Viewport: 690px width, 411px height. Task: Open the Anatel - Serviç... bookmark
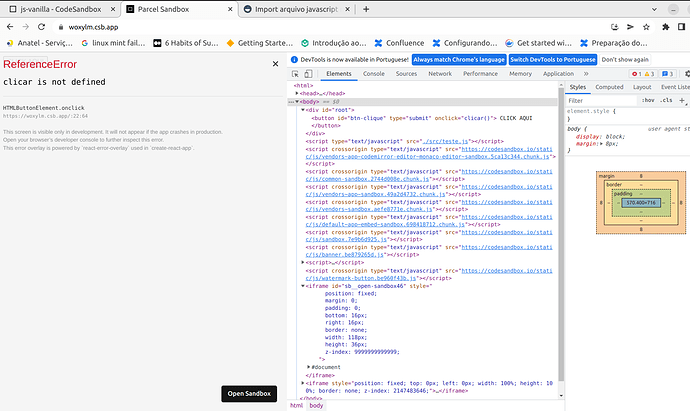click(40, 43)
